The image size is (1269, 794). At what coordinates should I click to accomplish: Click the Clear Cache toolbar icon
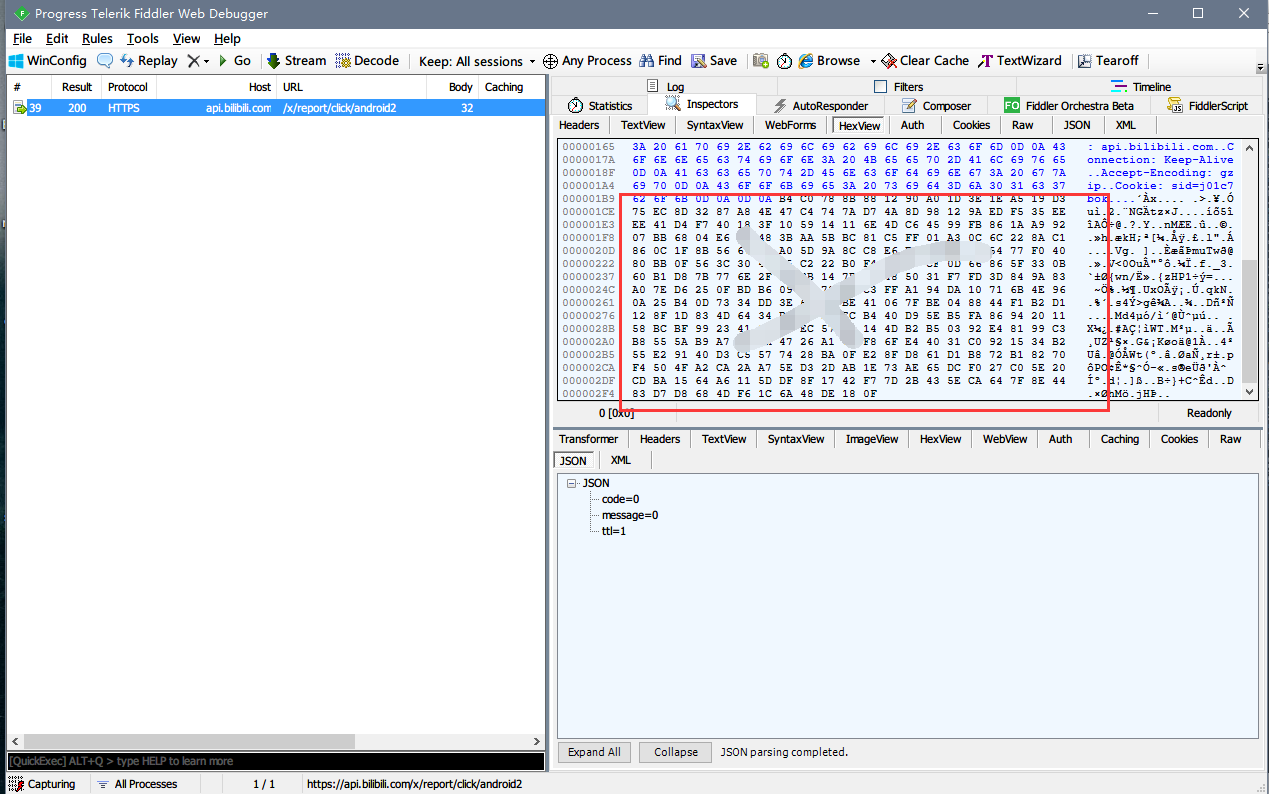coord(890,61)
